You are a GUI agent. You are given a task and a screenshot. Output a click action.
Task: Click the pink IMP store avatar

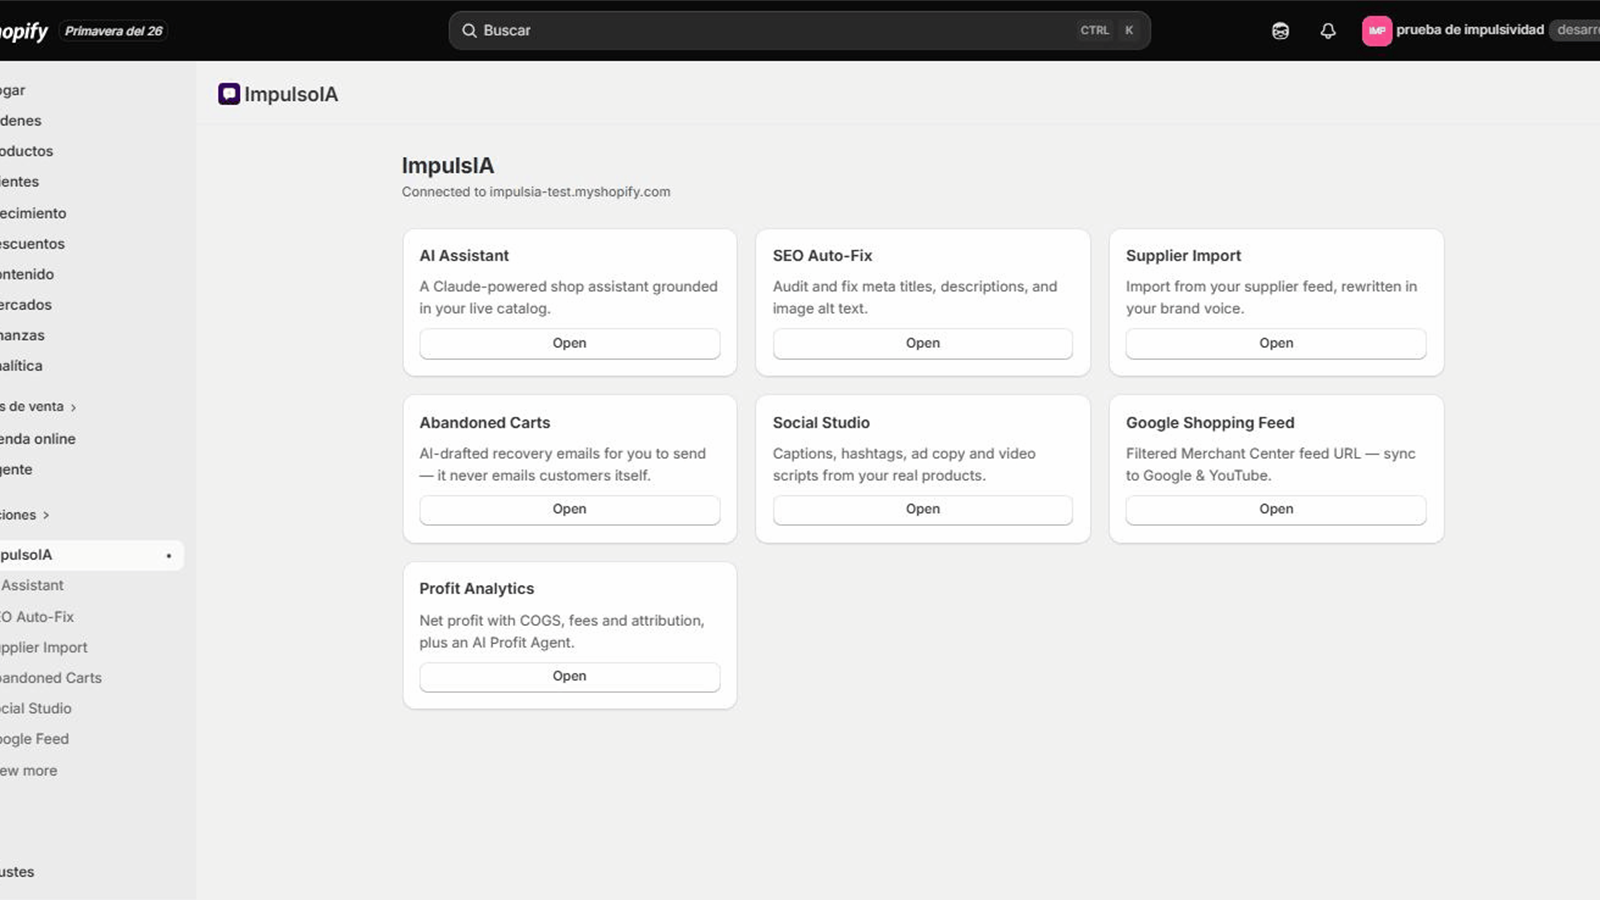point(1377,31)
